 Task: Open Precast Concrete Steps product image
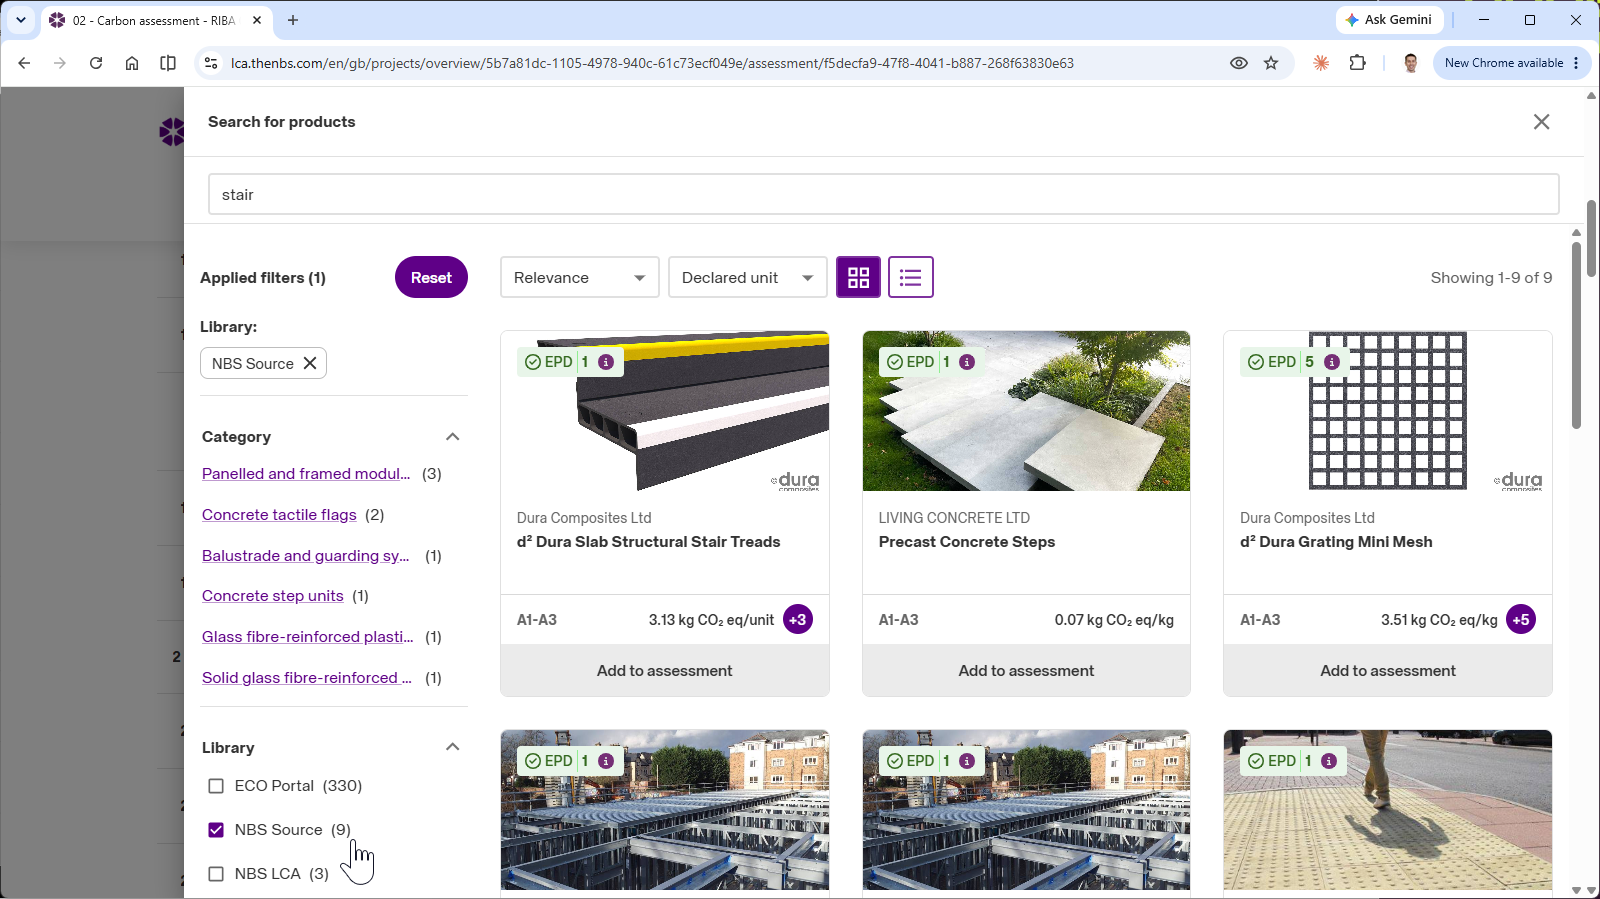1026,411
